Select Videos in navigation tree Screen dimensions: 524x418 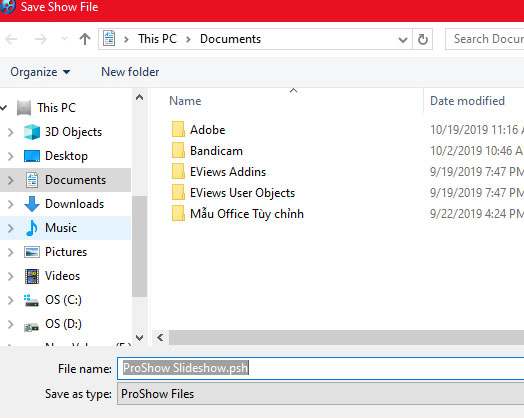62,276
